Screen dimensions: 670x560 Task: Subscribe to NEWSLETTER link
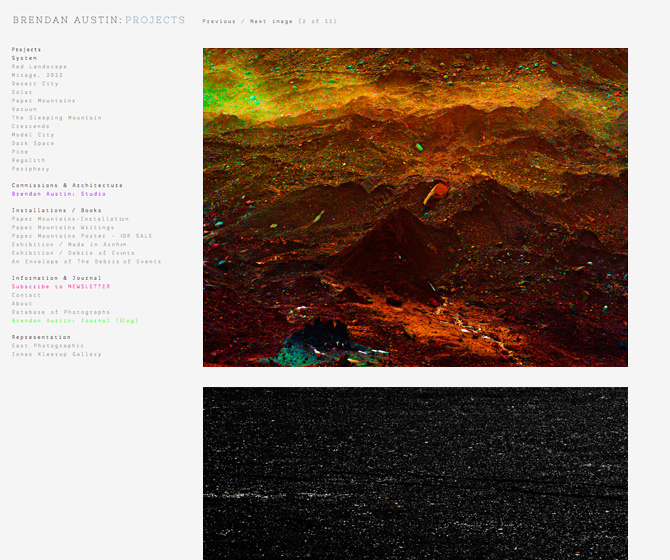click(61, 287)
